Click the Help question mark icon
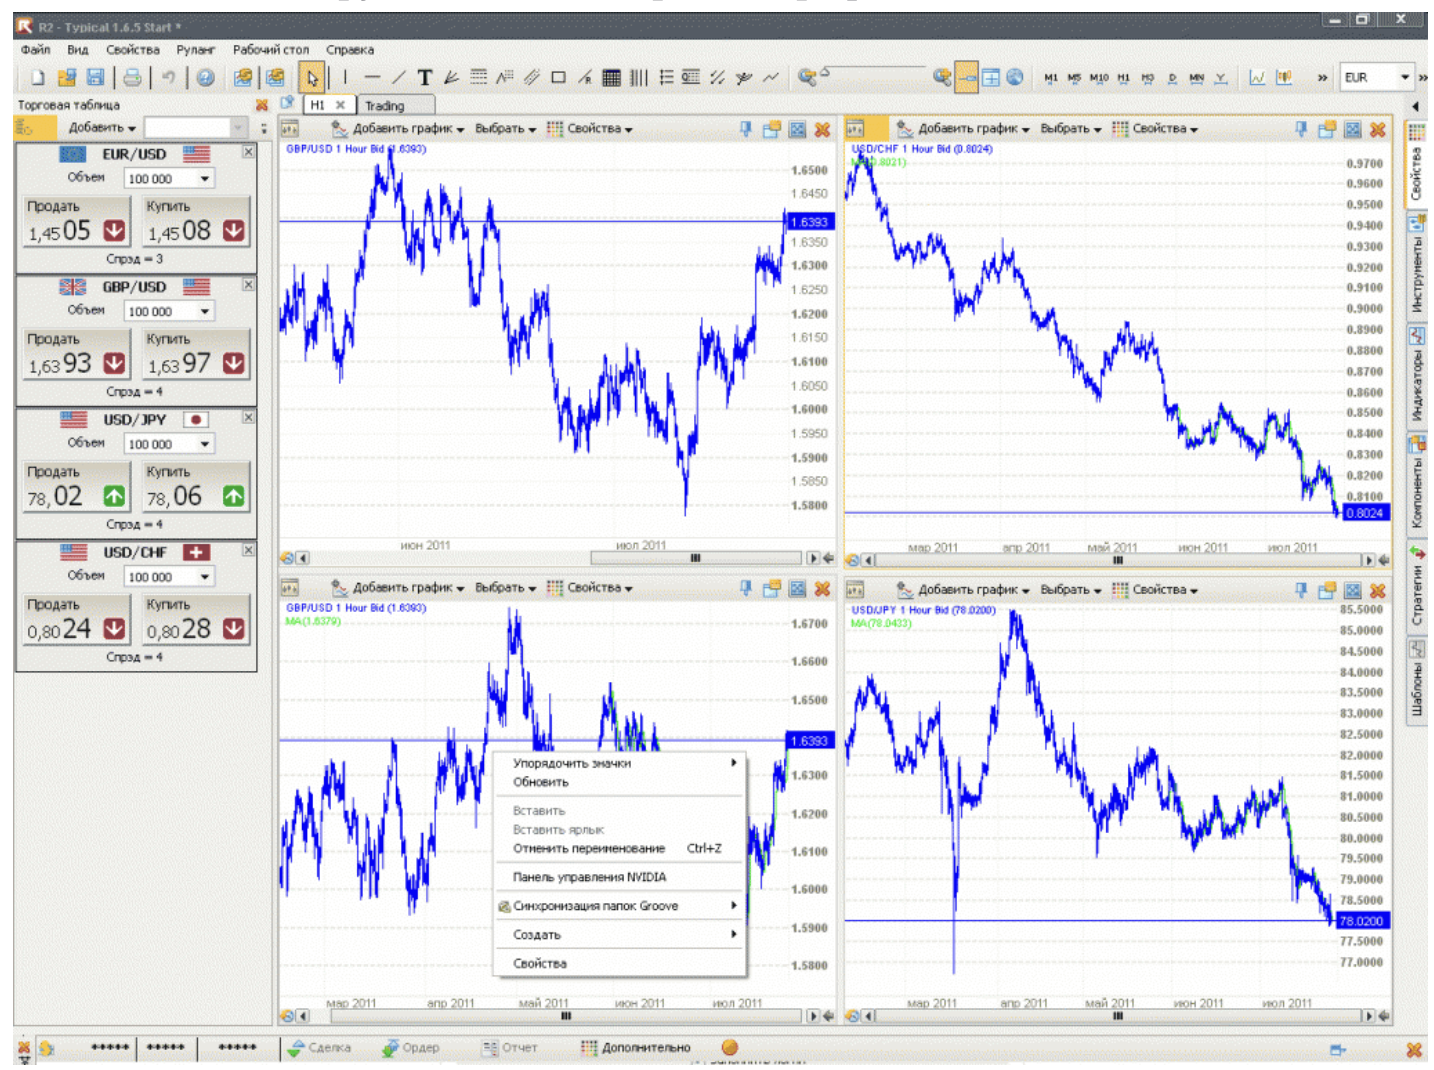Screen dimensions: 1434x1070 (x=205, y=78)
